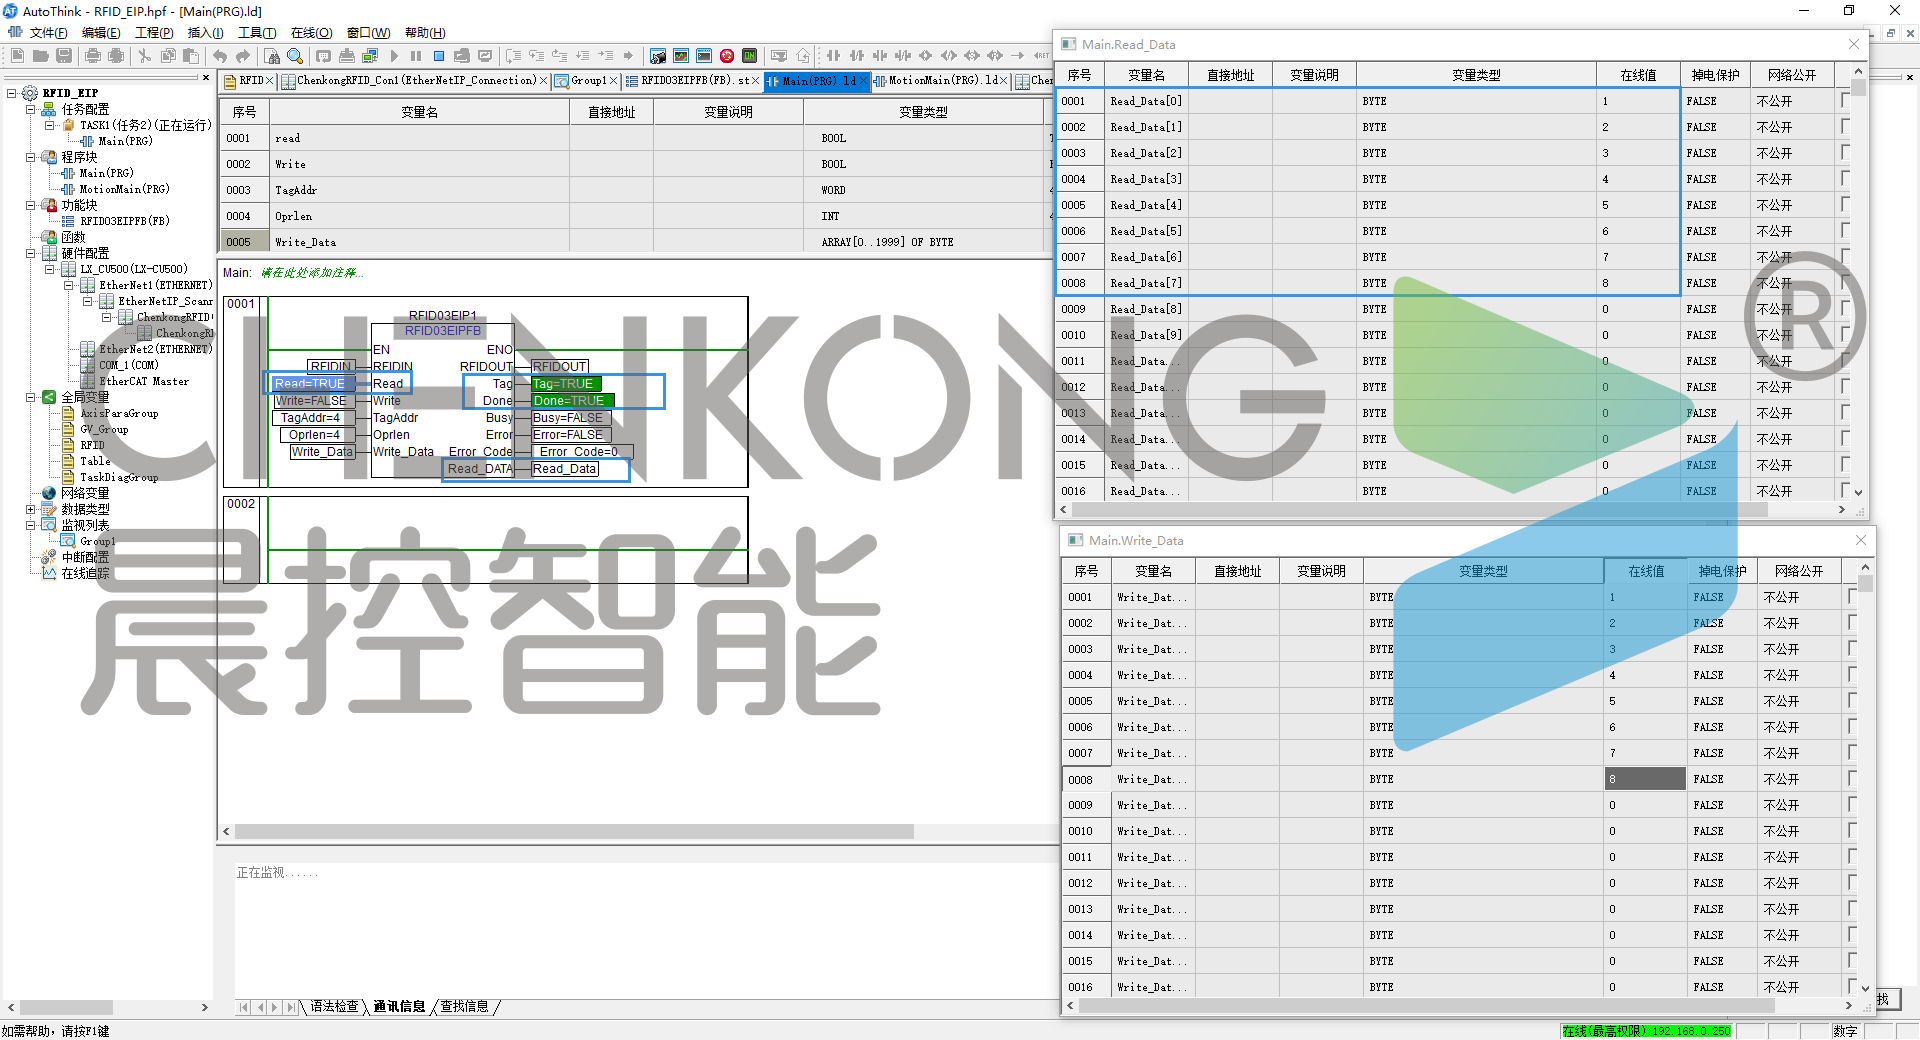Collapse the RFID_EIP root tree node
The height and width of the screenshot is (1040, 1920).
tap(12, 93)
